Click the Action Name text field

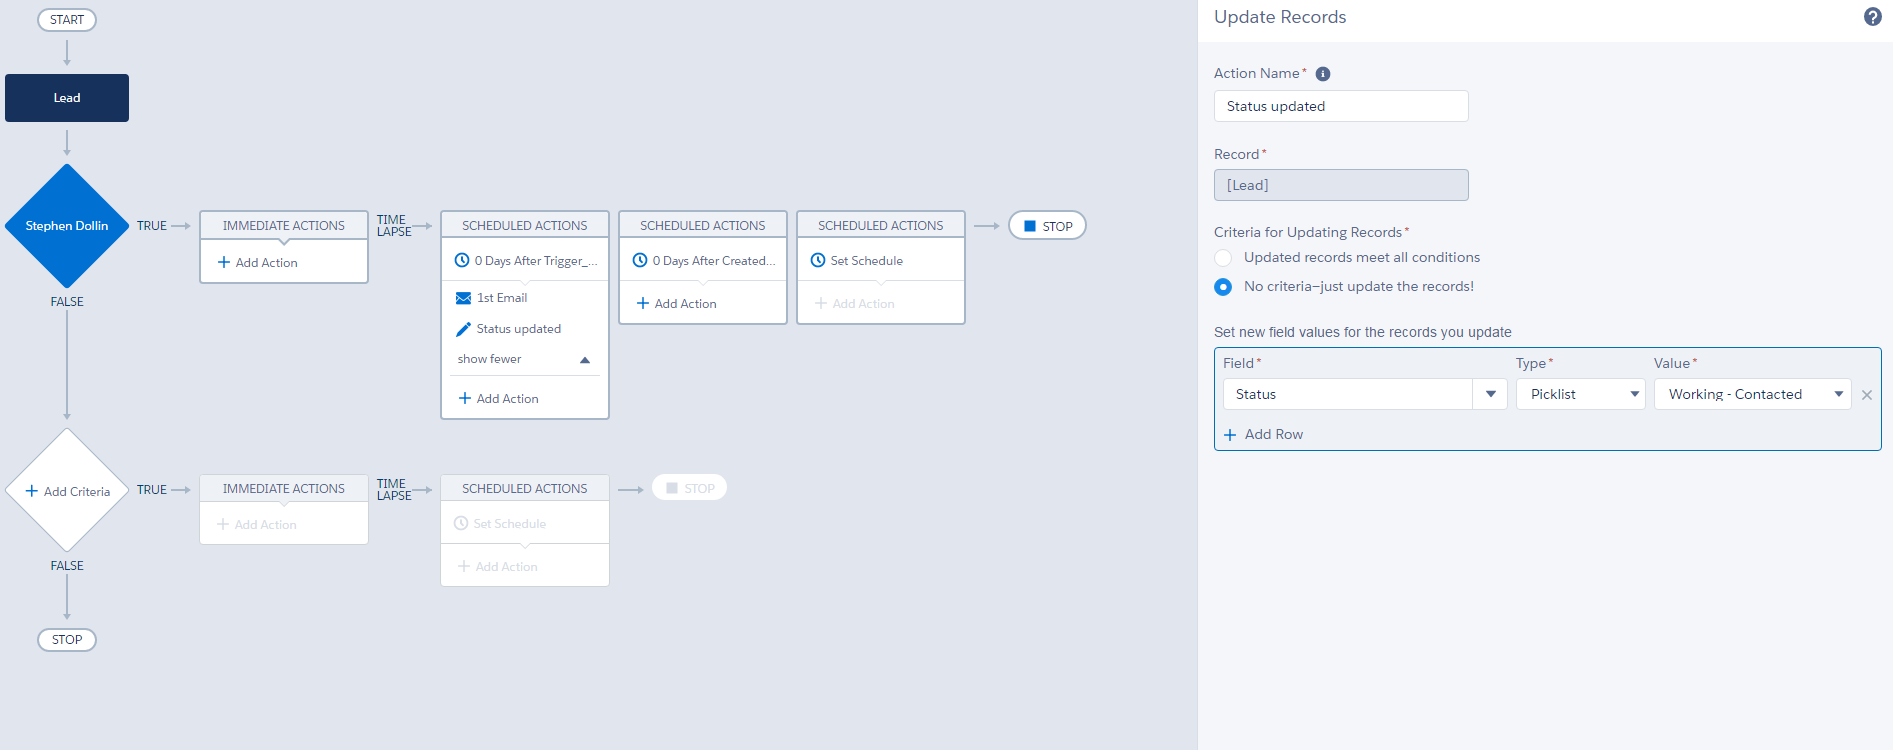click(x=1340, y=106)
